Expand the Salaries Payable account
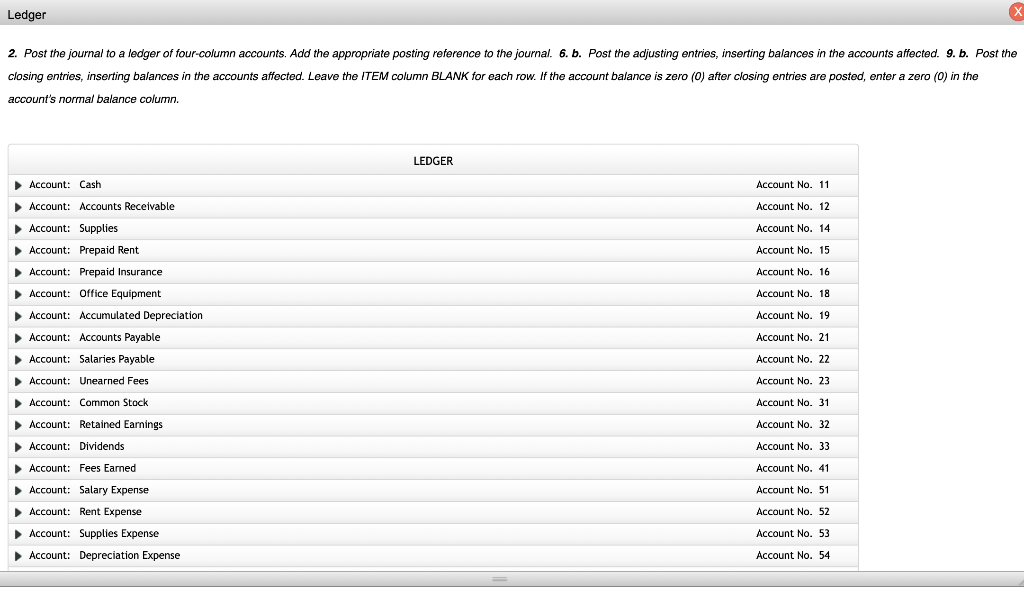 pyautogui.click(x=18, y=358)
